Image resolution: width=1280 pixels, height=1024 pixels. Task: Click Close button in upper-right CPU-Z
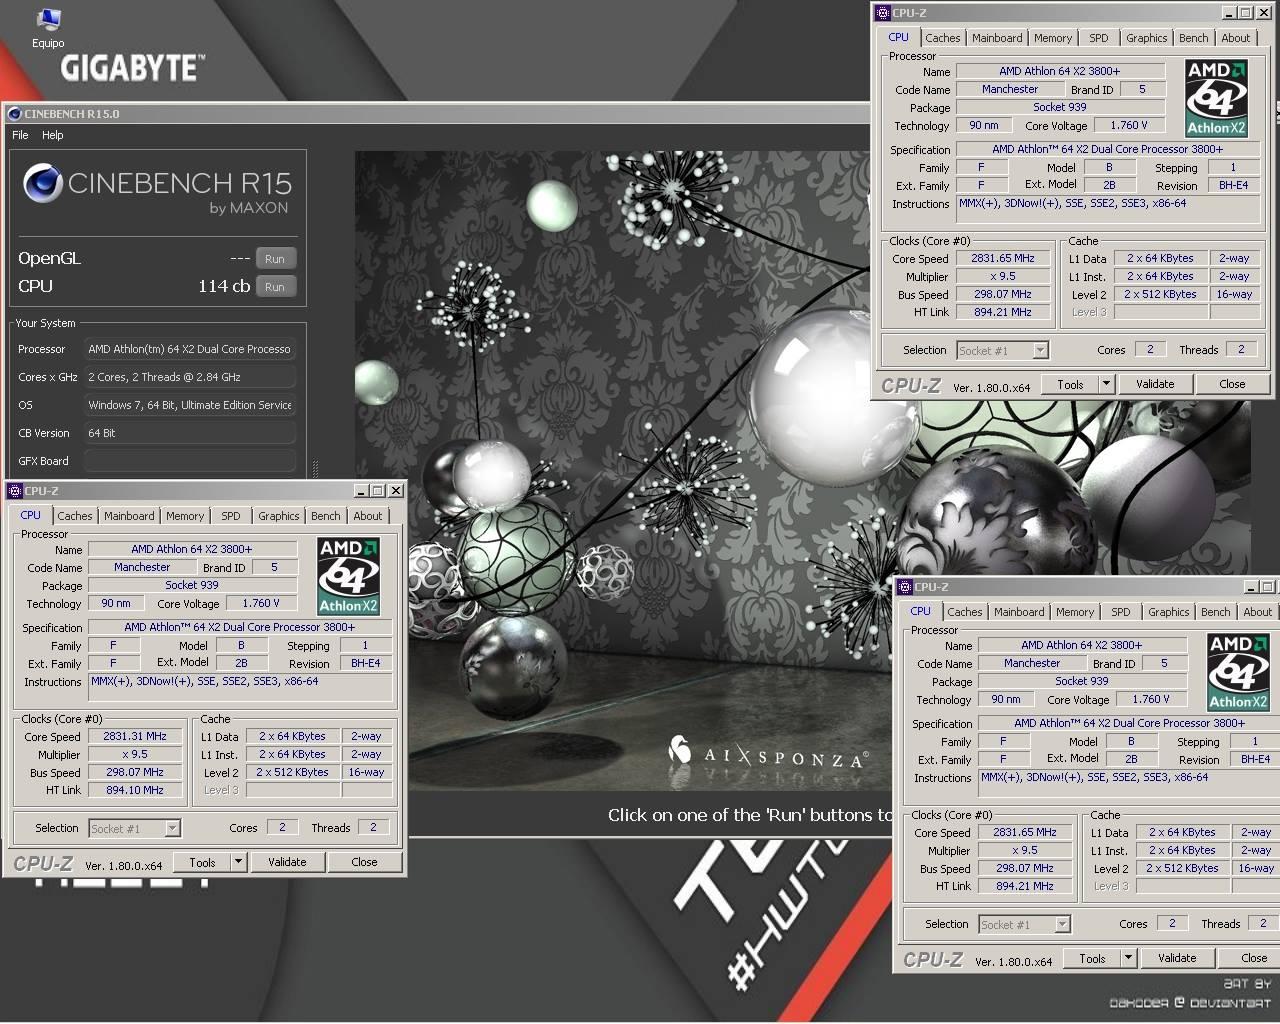coord(1232,384)
